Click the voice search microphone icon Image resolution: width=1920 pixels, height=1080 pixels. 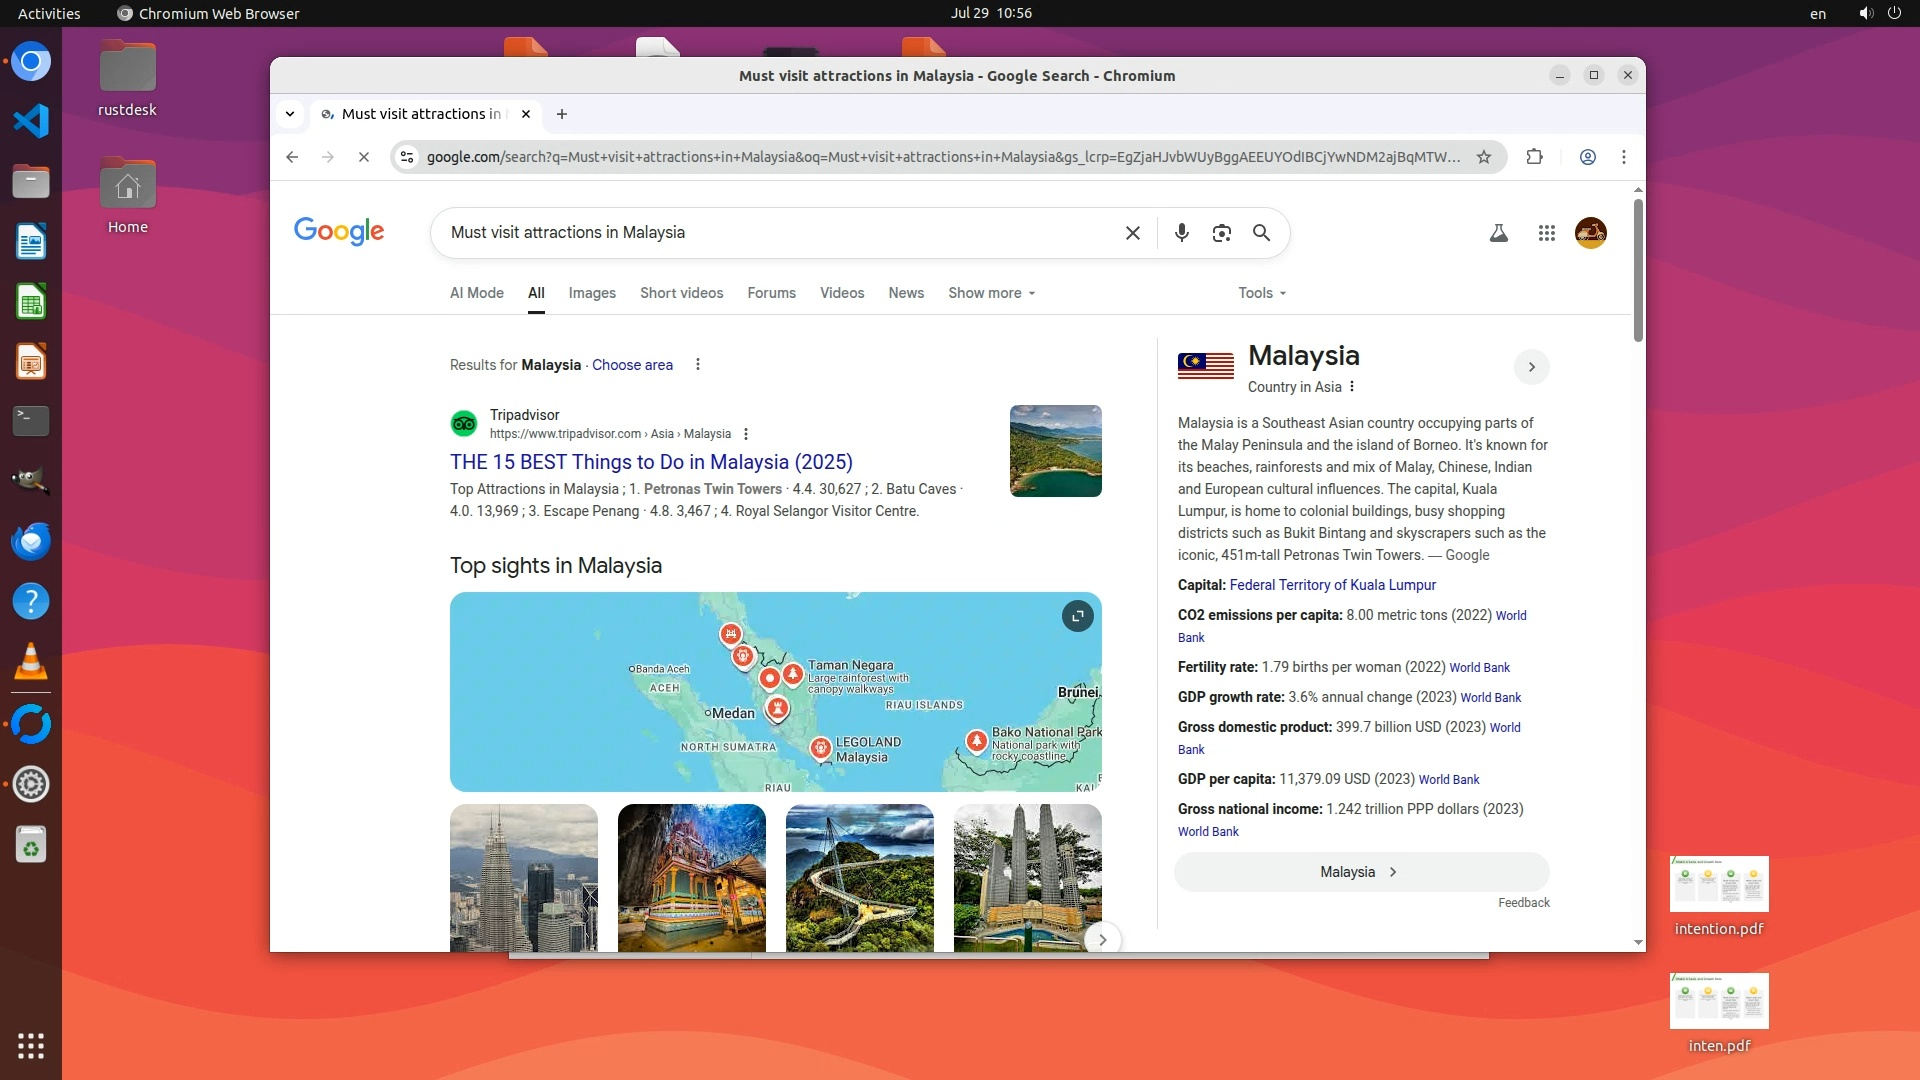click(1181, 233)
